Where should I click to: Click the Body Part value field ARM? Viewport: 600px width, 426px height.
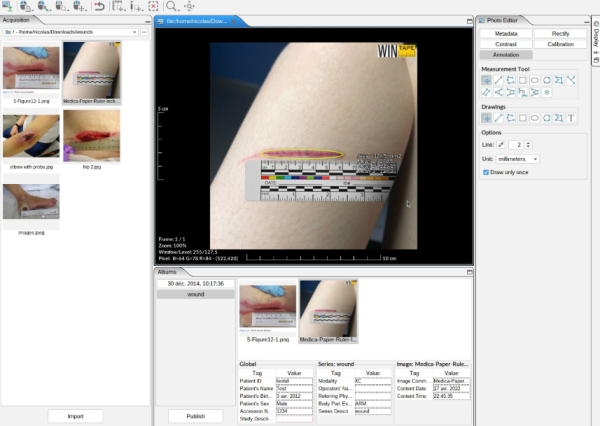373,403
